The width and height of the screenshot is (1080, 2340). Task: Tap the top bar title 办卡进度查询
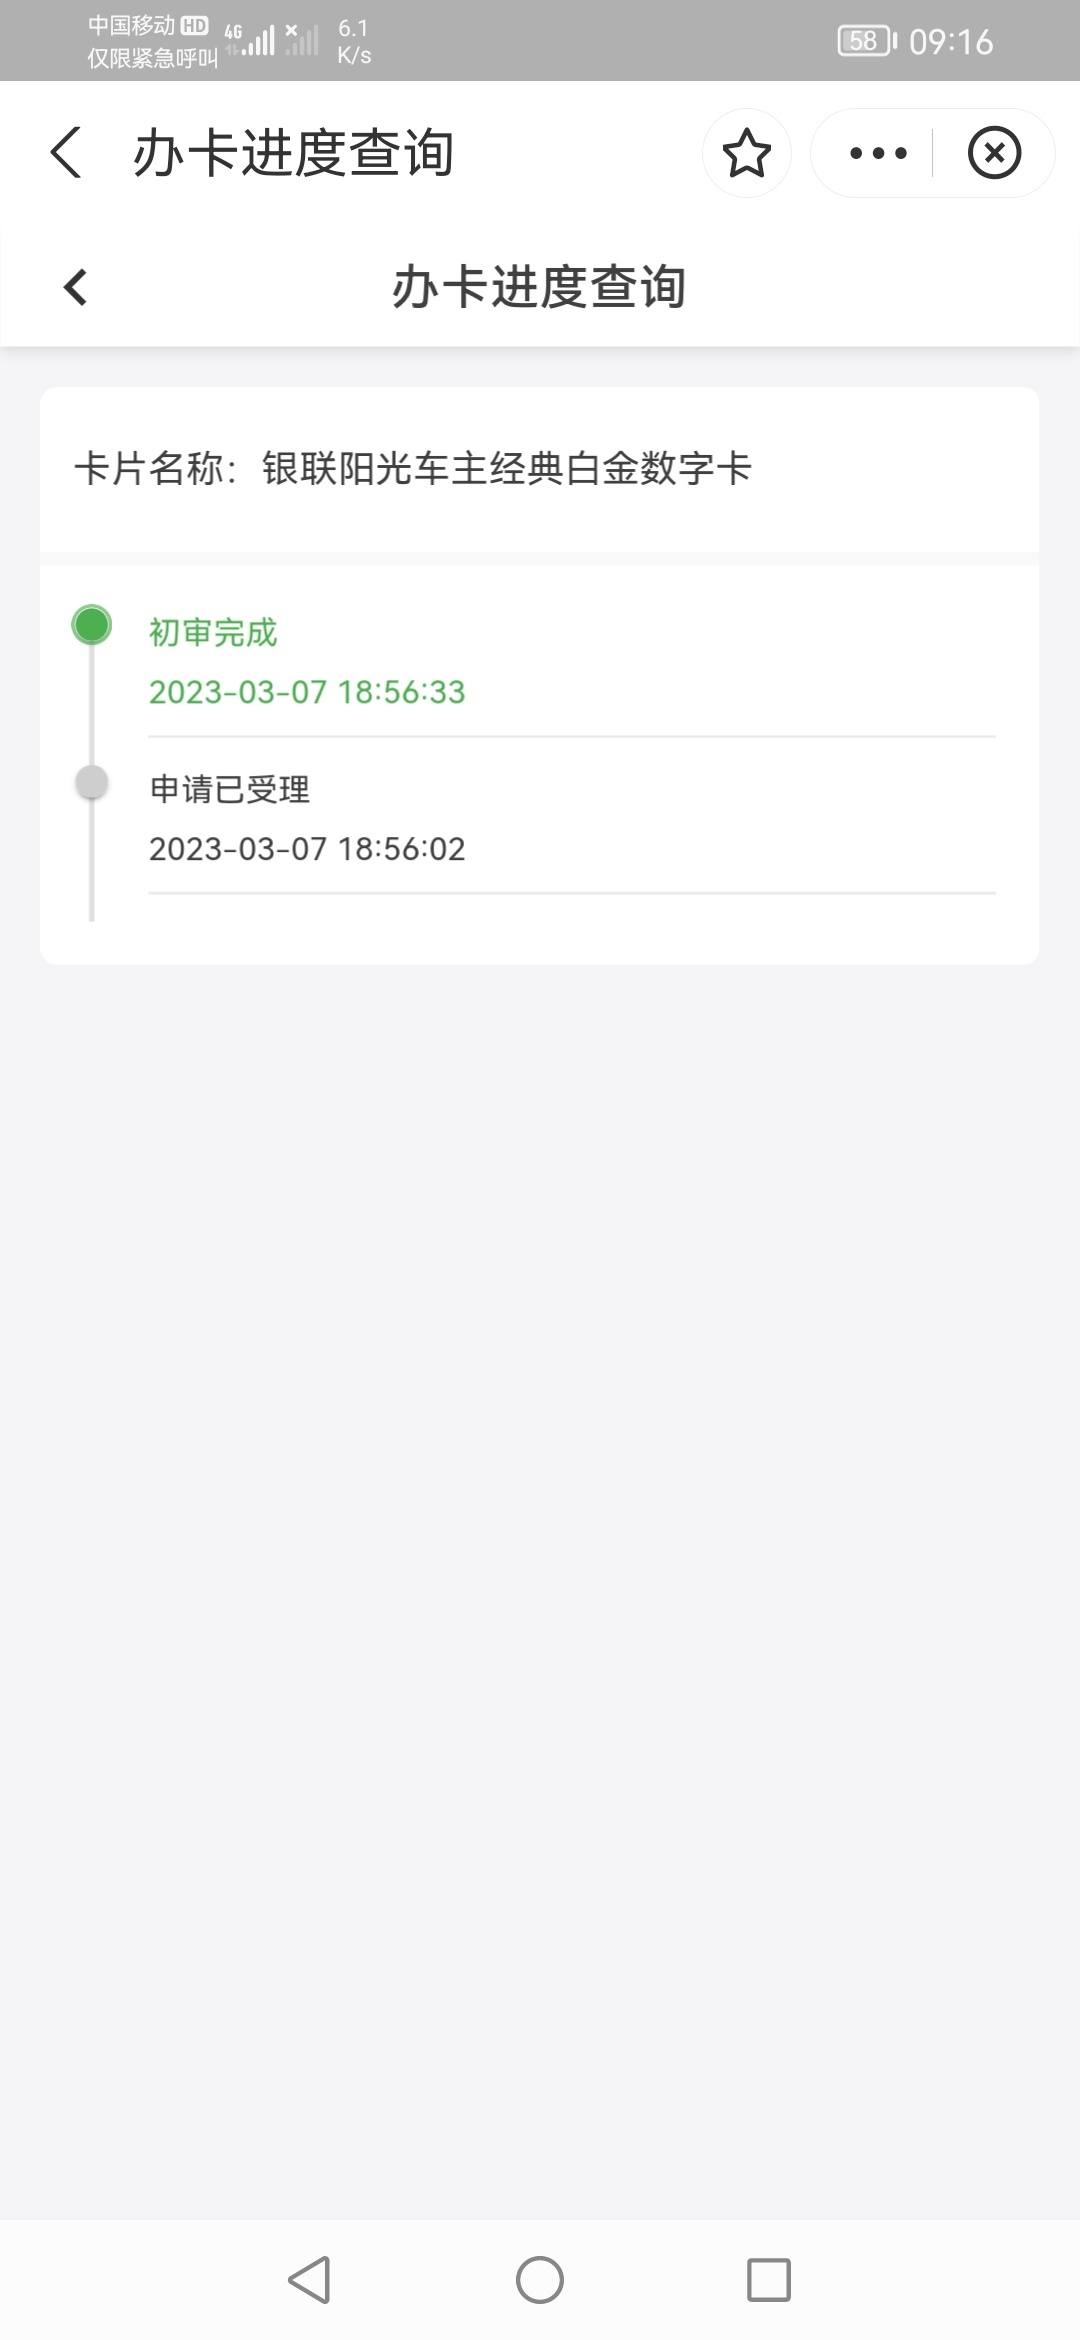click(x=294, y=153)
